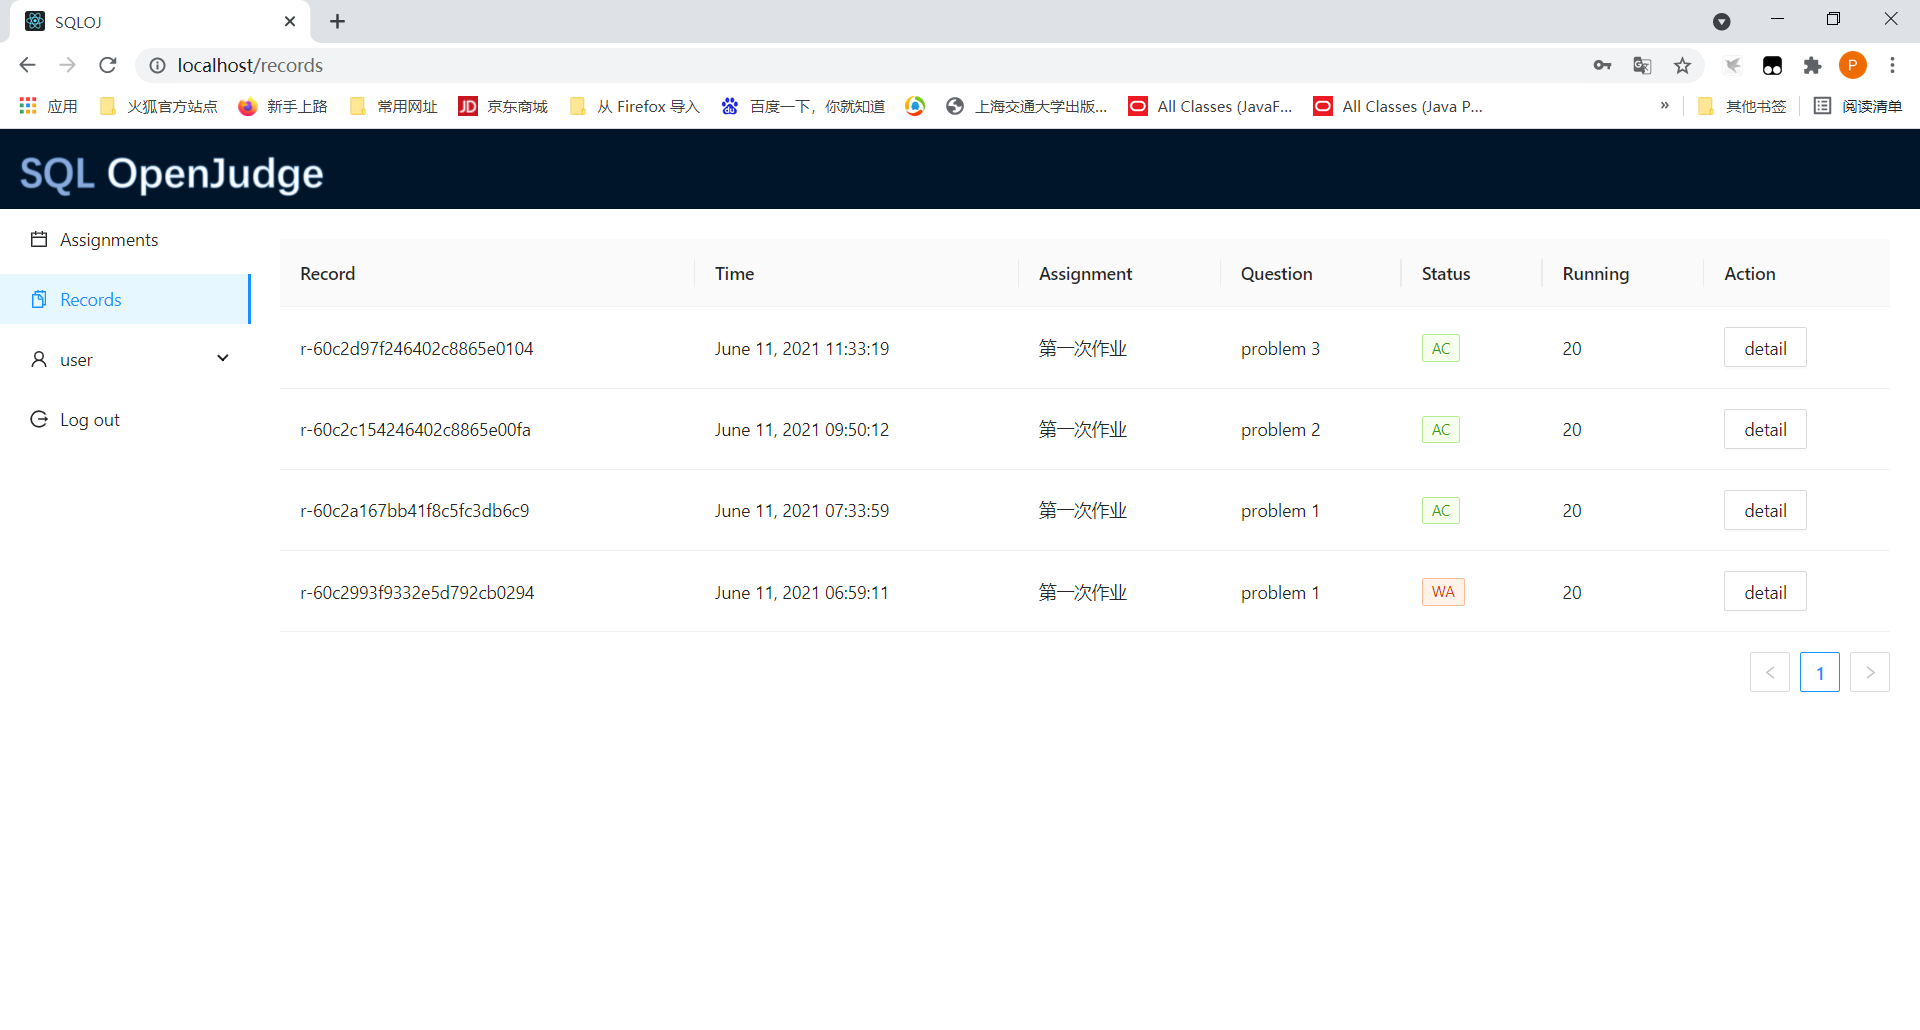1920x1030 pixels.
Task: Click the Log out arrow icon
Action: (39, 419)
